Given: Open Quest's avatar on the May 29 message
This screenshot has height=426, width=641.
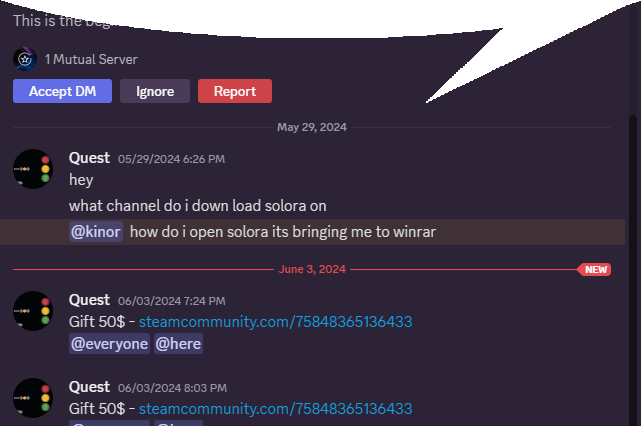Looking at the screenshot, I should click(x=33, y=169).
